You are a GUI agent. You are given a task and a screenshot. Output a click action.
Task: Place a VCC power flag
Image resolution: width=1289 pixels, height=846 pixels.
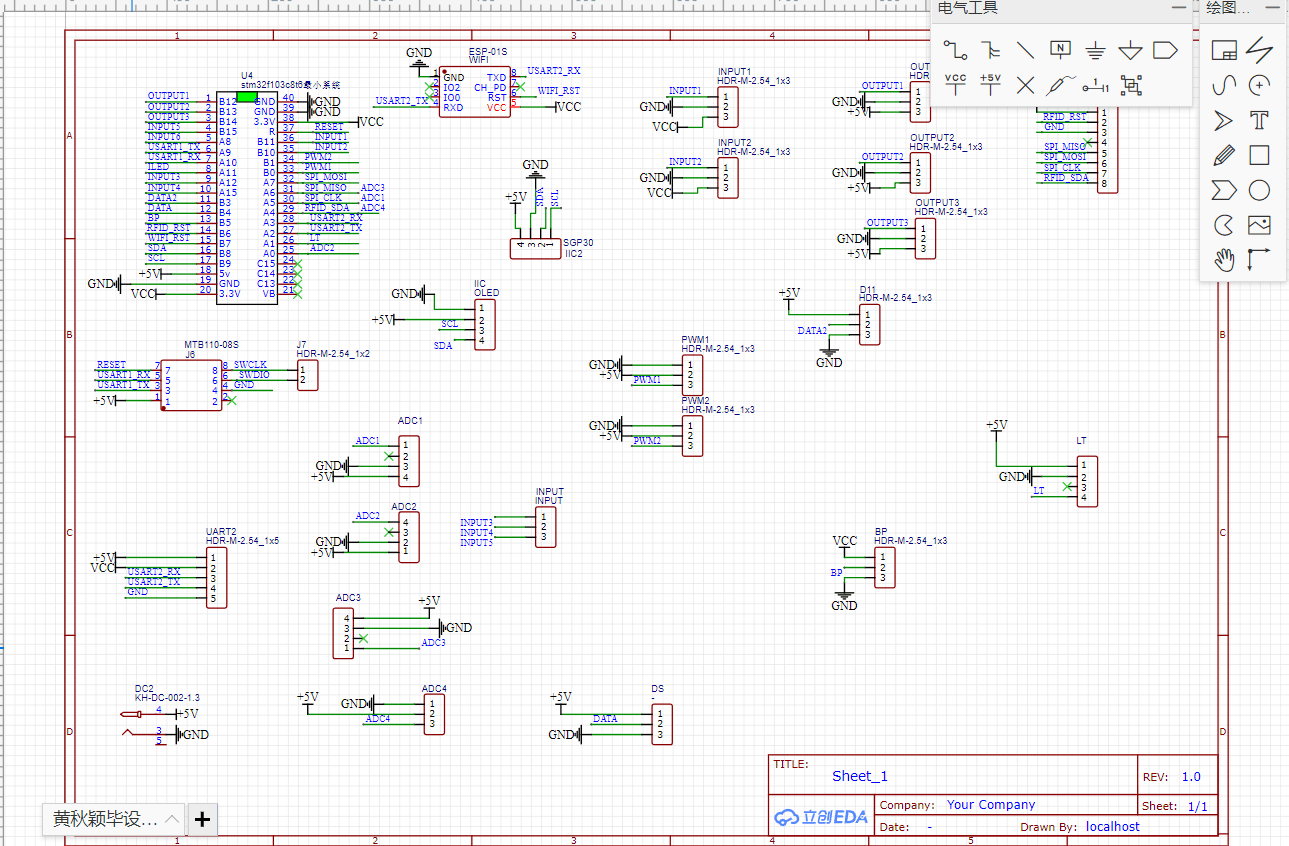(x=956, y=84)
